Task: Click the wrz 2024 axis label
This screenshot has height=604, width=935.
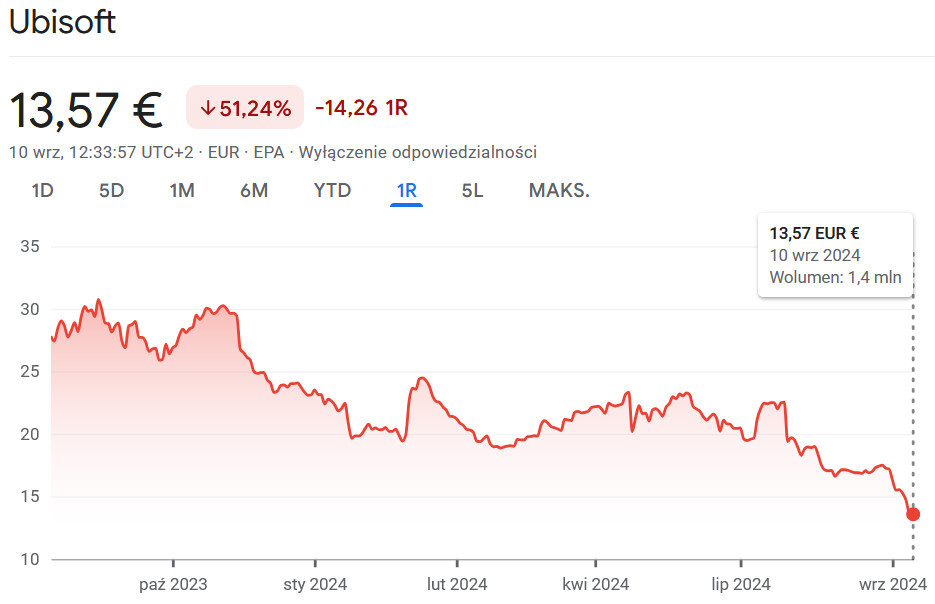Action: 893,584
